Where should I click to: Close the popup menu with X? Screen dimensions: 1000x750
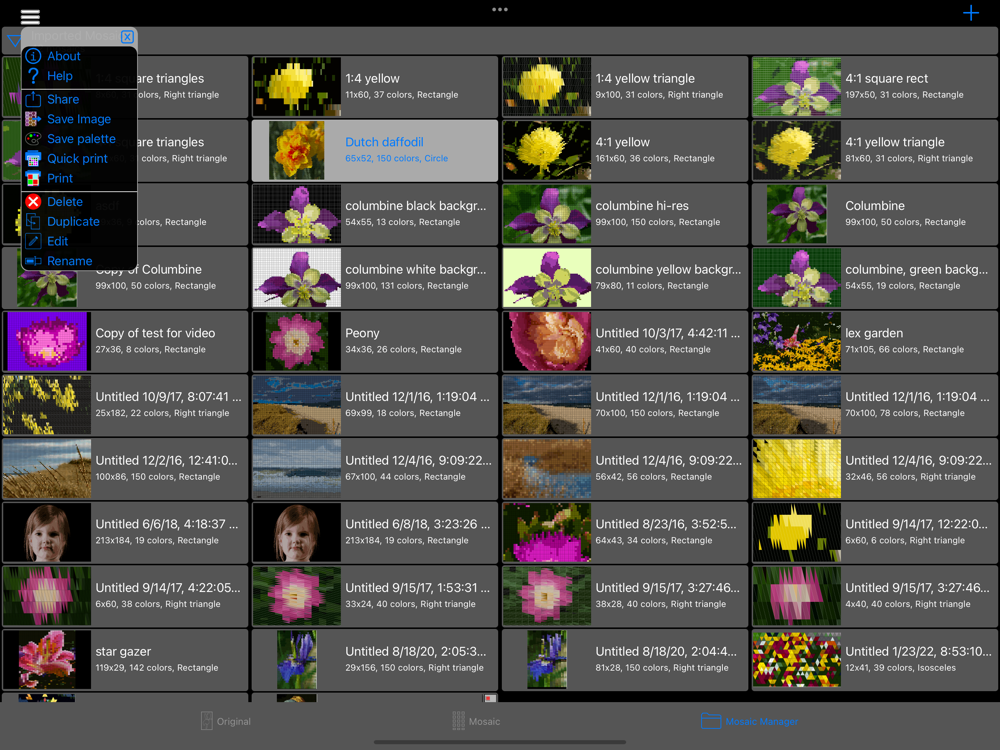pyautogui.click(x=127, y=36)
